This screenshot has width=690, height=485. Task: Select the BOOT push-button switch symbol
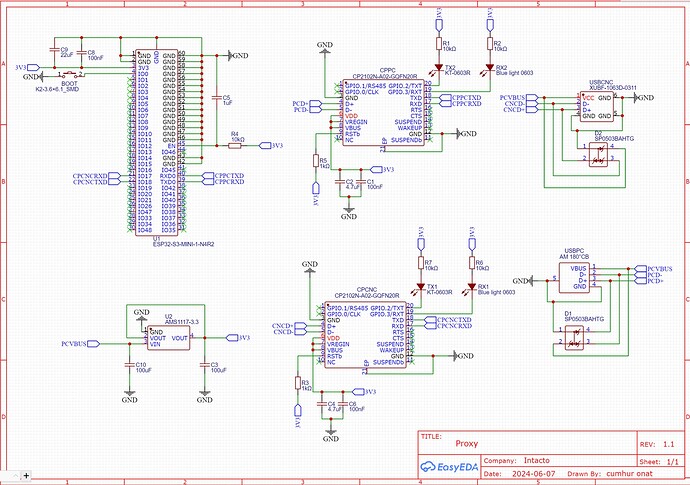70,73
